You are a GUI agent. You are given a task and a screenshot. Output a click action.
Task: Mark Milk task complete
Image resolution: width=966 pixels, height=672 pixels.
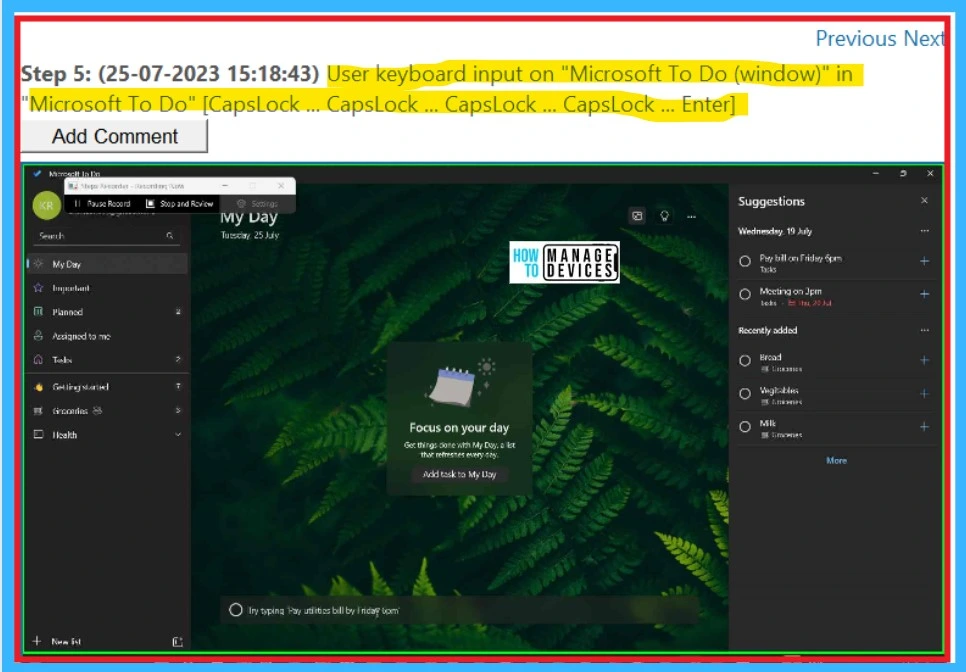pyautogui.click(x=745, y=427)
